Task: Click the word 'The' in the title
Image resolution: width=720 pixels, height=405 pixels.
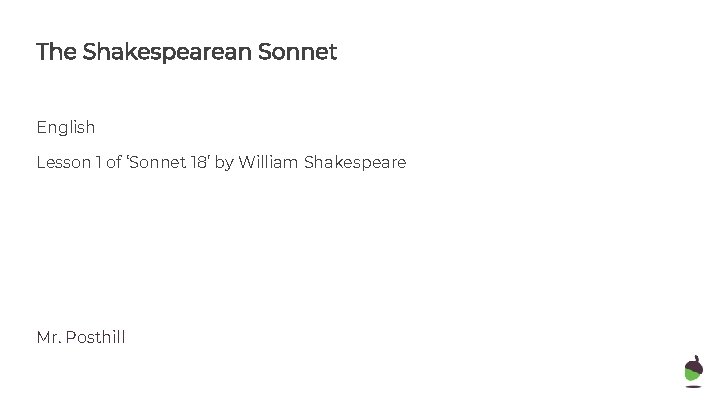Action: [x=56, y=52]
